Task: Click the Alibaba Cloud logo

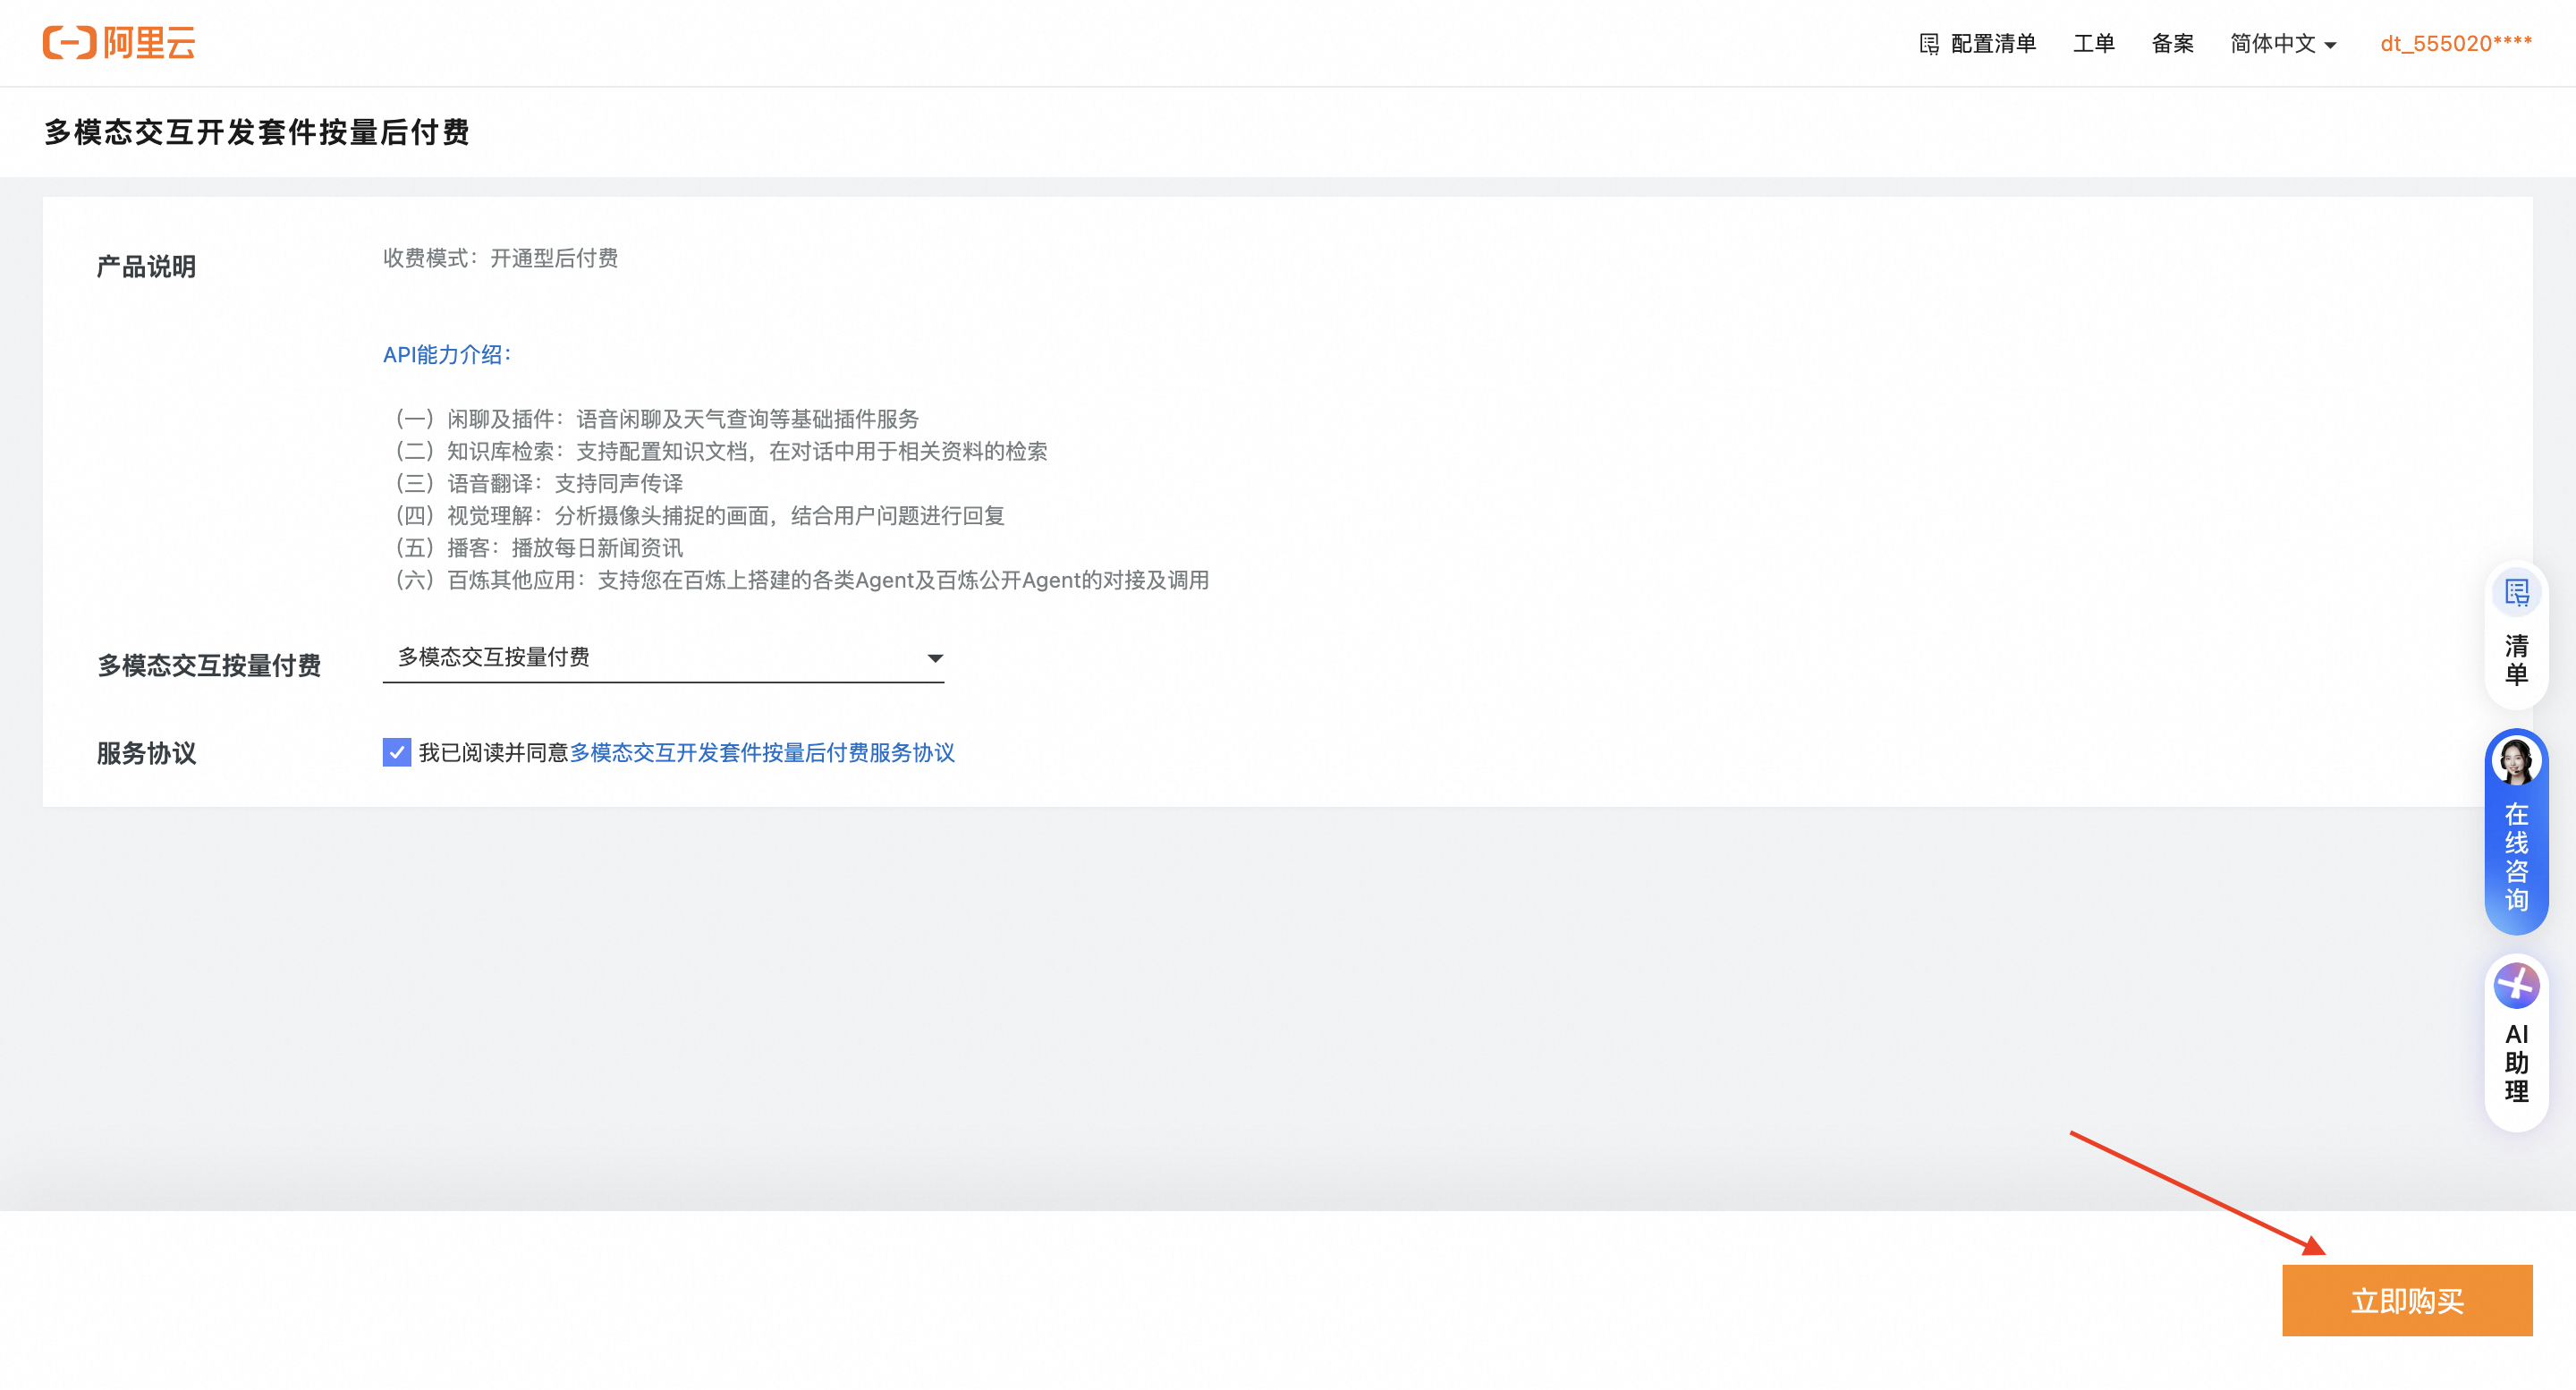Action: (119, 43)
